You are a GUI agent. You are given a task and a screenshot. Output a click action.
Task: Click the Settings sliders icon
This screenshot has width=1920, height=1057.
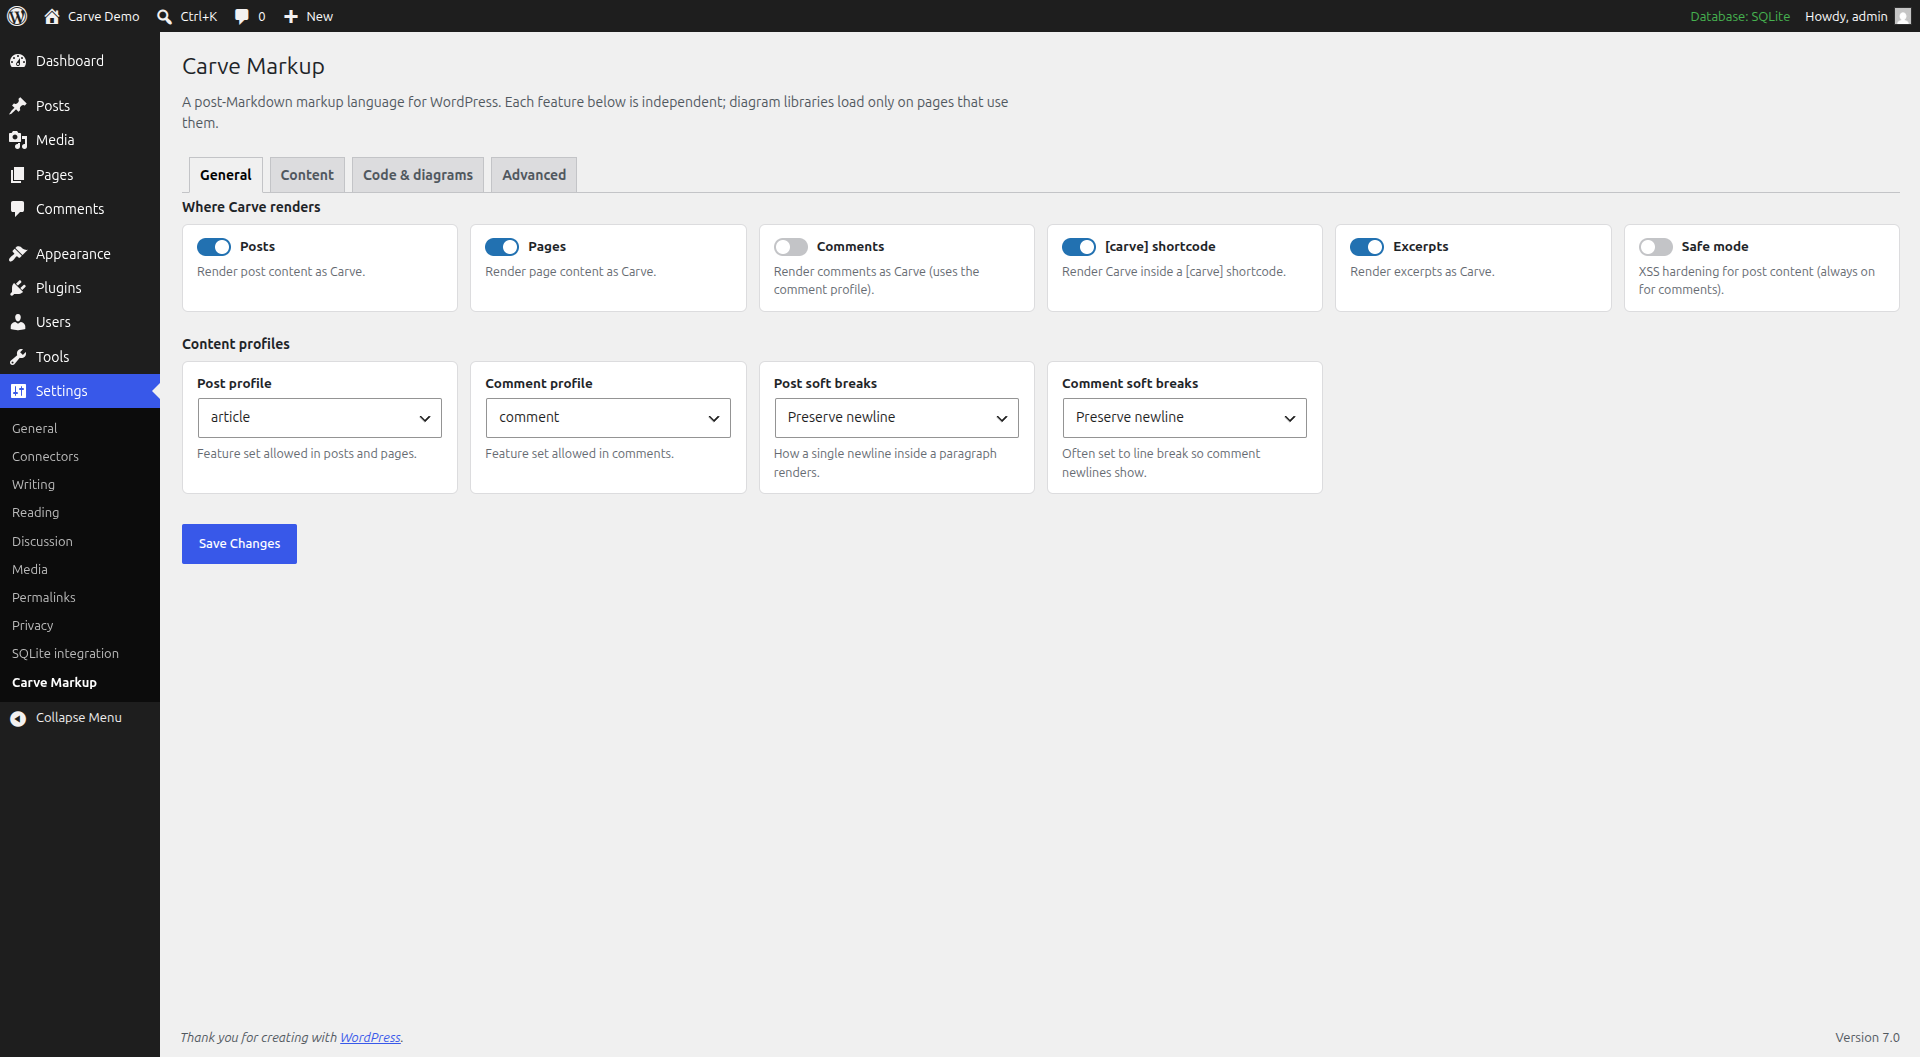click(18, 391)
